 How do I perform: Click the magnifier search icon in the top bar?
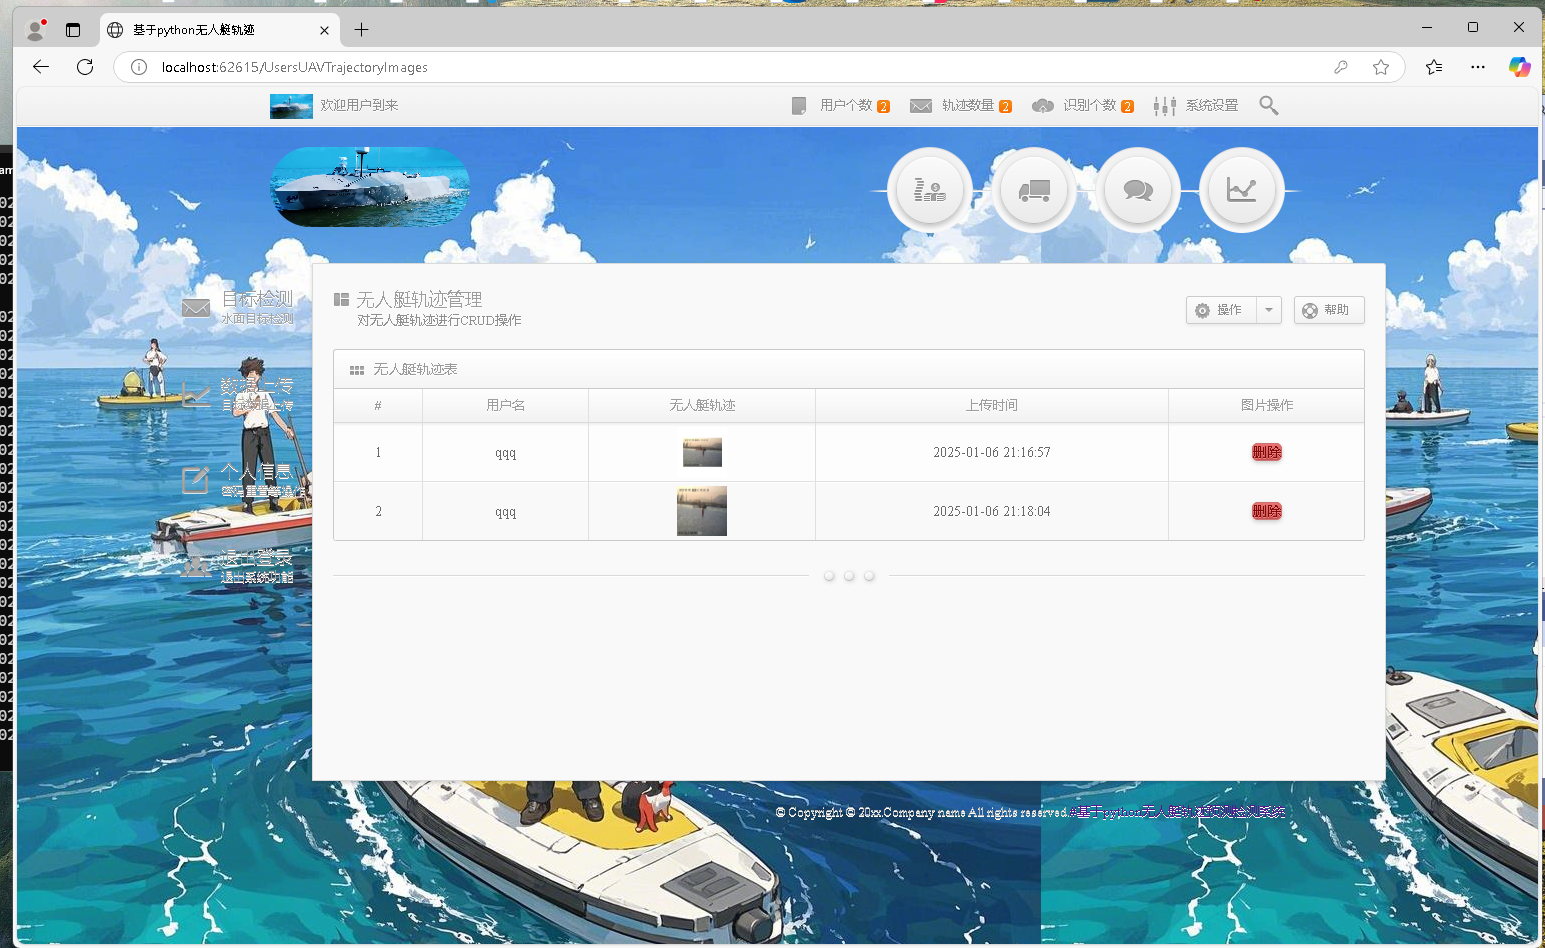(x=1269, y=105)
